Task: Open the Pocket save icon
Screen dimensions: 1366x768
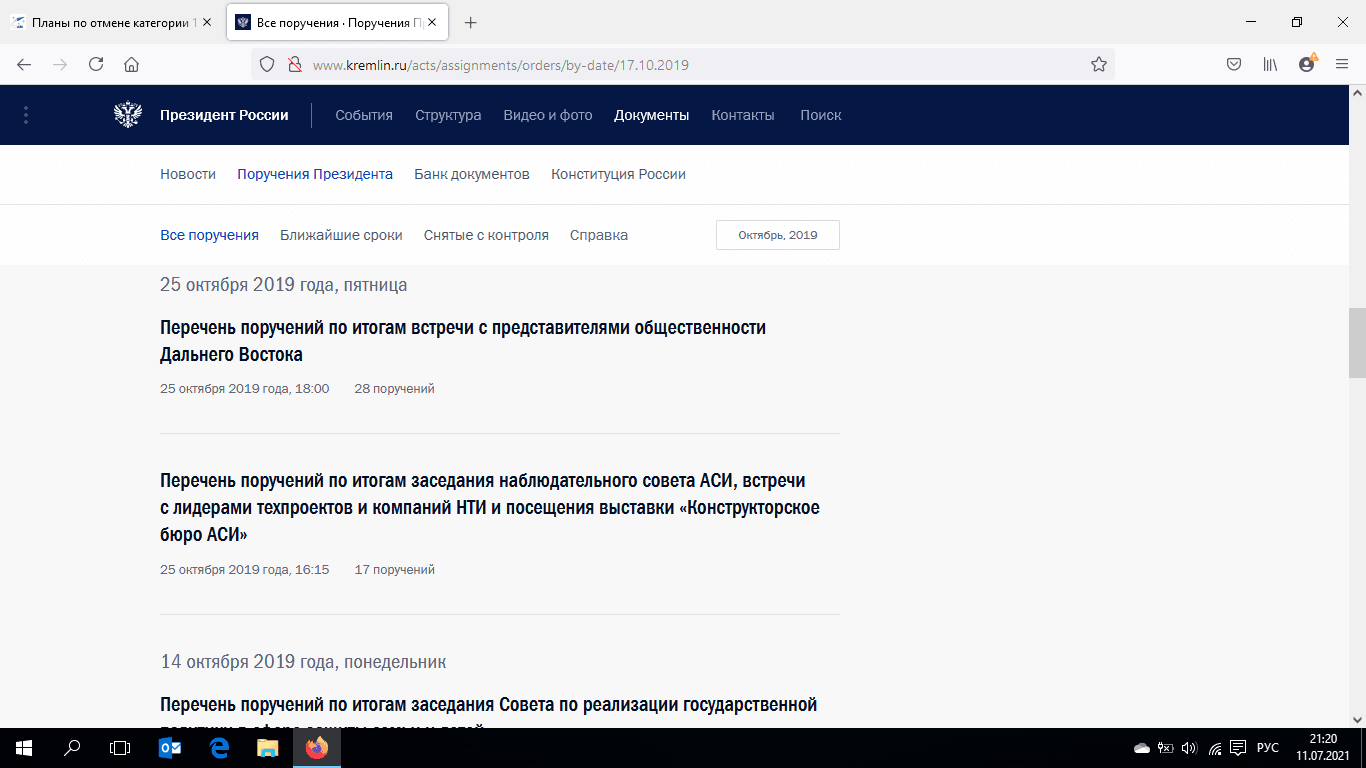Action: click(1234, 64)
